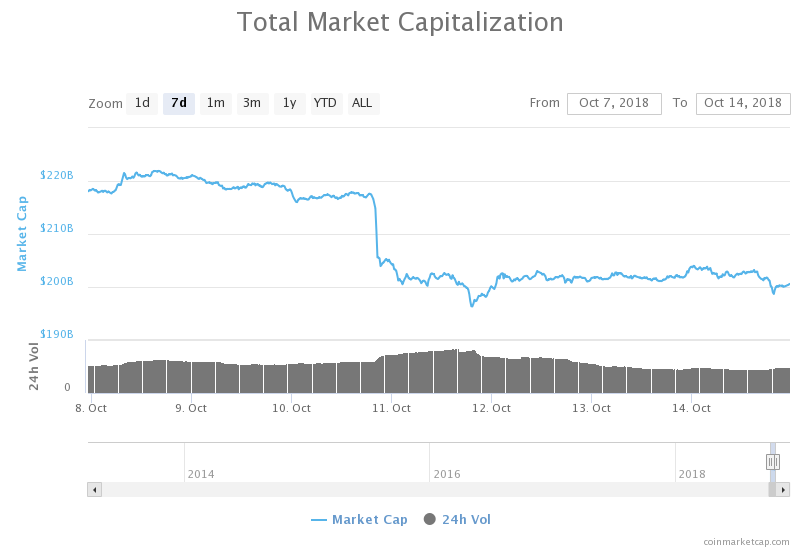
Task: Click the 2014 area in the navigator
Action: click(x=200, y=462)
